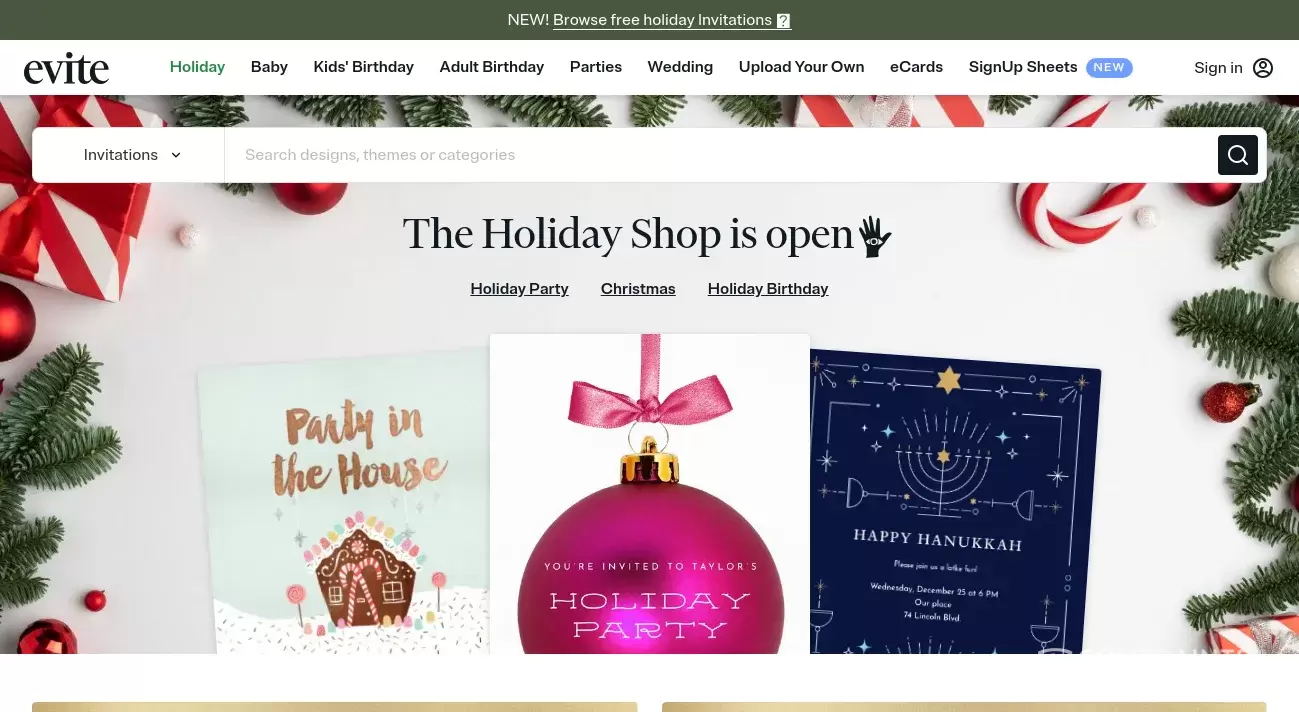Viewport: 1299px width, 712px height.
Task: Click the icon after Browse free holiday Invitations
Action: pos(784,20)
